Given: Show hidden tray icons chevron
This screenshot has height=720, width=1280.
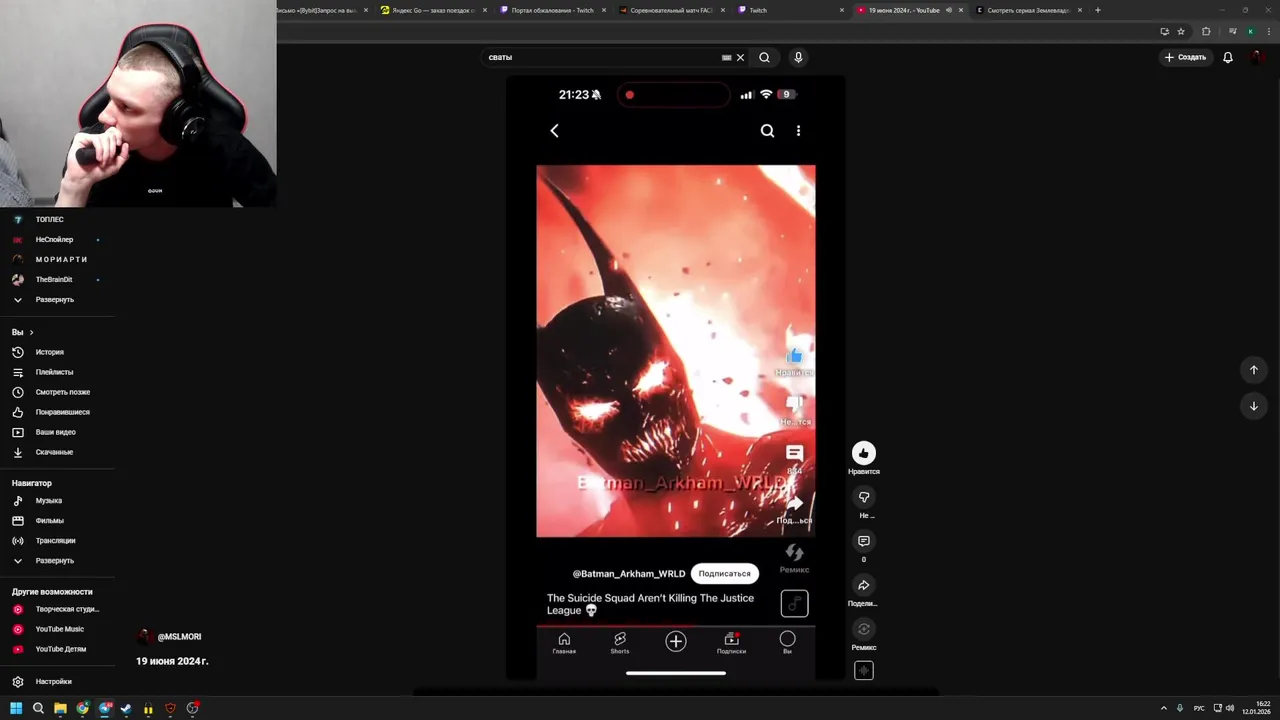Looking at the screenshot, I should [1162, 708].
